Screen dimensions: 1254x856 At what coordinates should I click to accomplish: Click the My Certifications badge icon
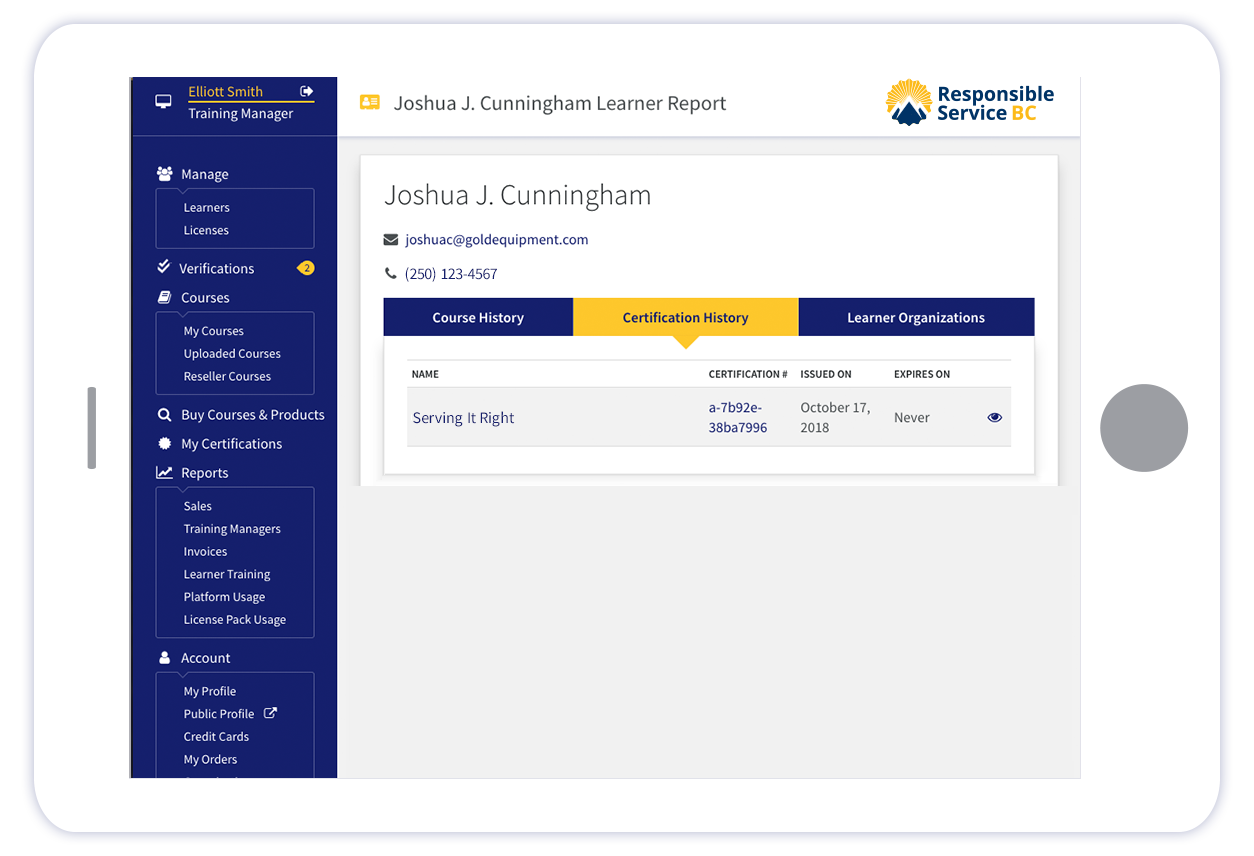point(165,444)
